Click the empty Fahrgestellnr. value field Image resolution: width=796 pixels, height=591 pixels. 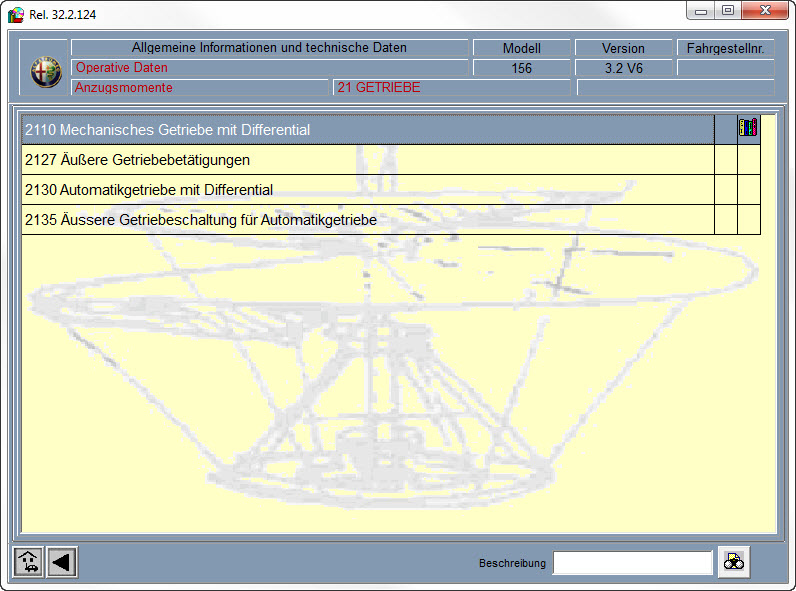pos(725,68)
